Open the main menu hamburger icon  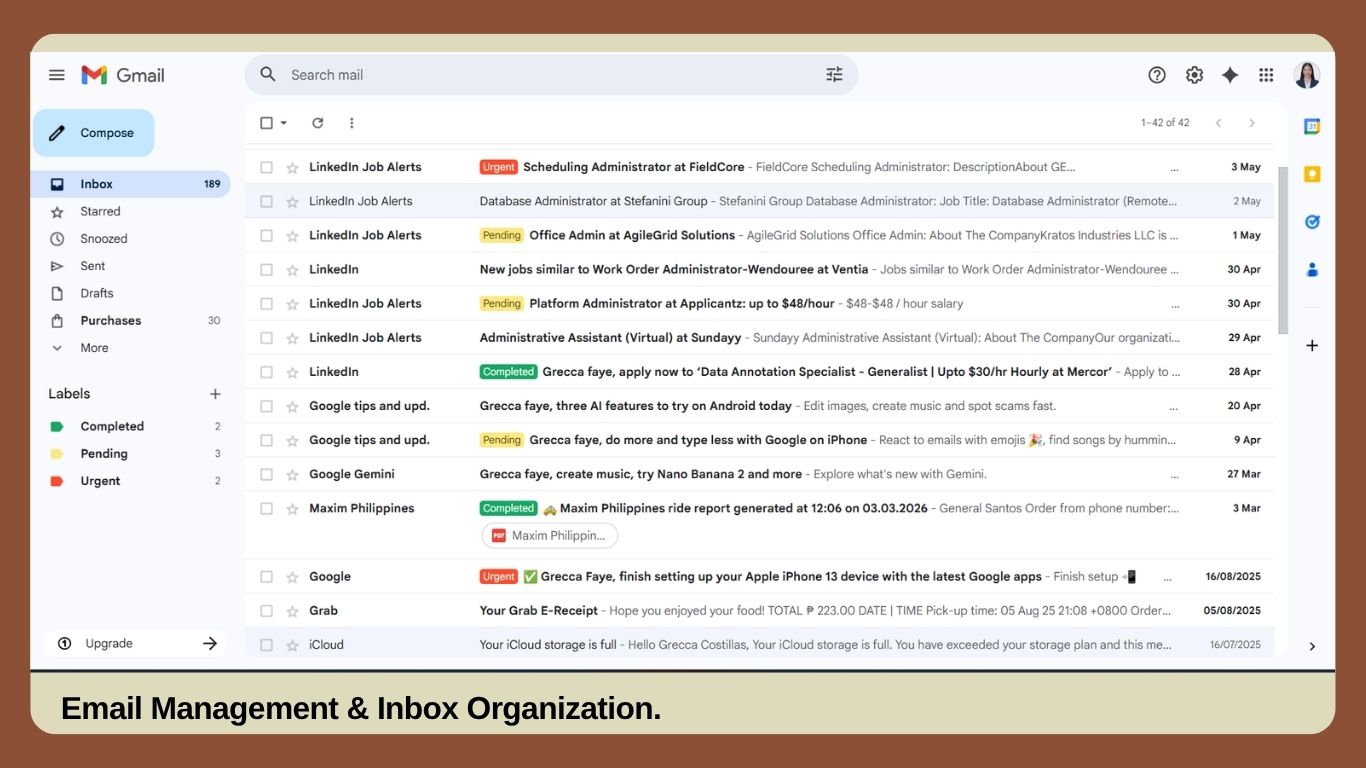tap(57, 75)
